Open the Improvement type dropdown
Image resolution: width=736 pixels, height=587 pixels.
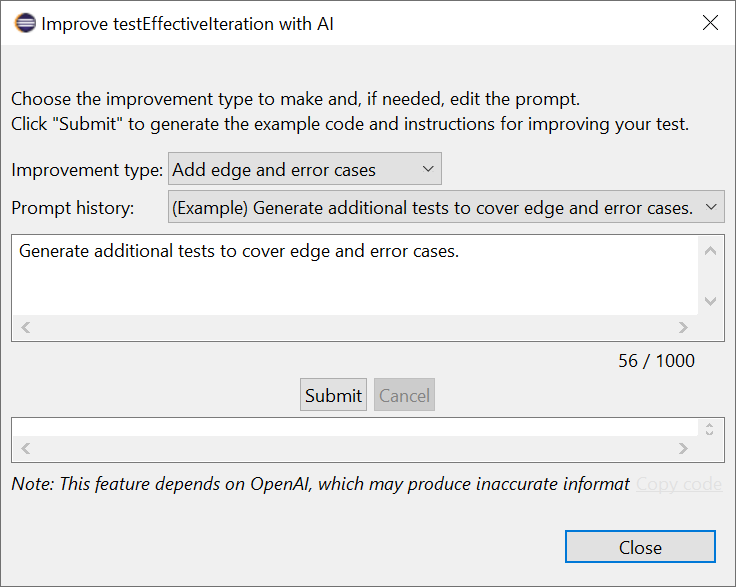(305, 169)
